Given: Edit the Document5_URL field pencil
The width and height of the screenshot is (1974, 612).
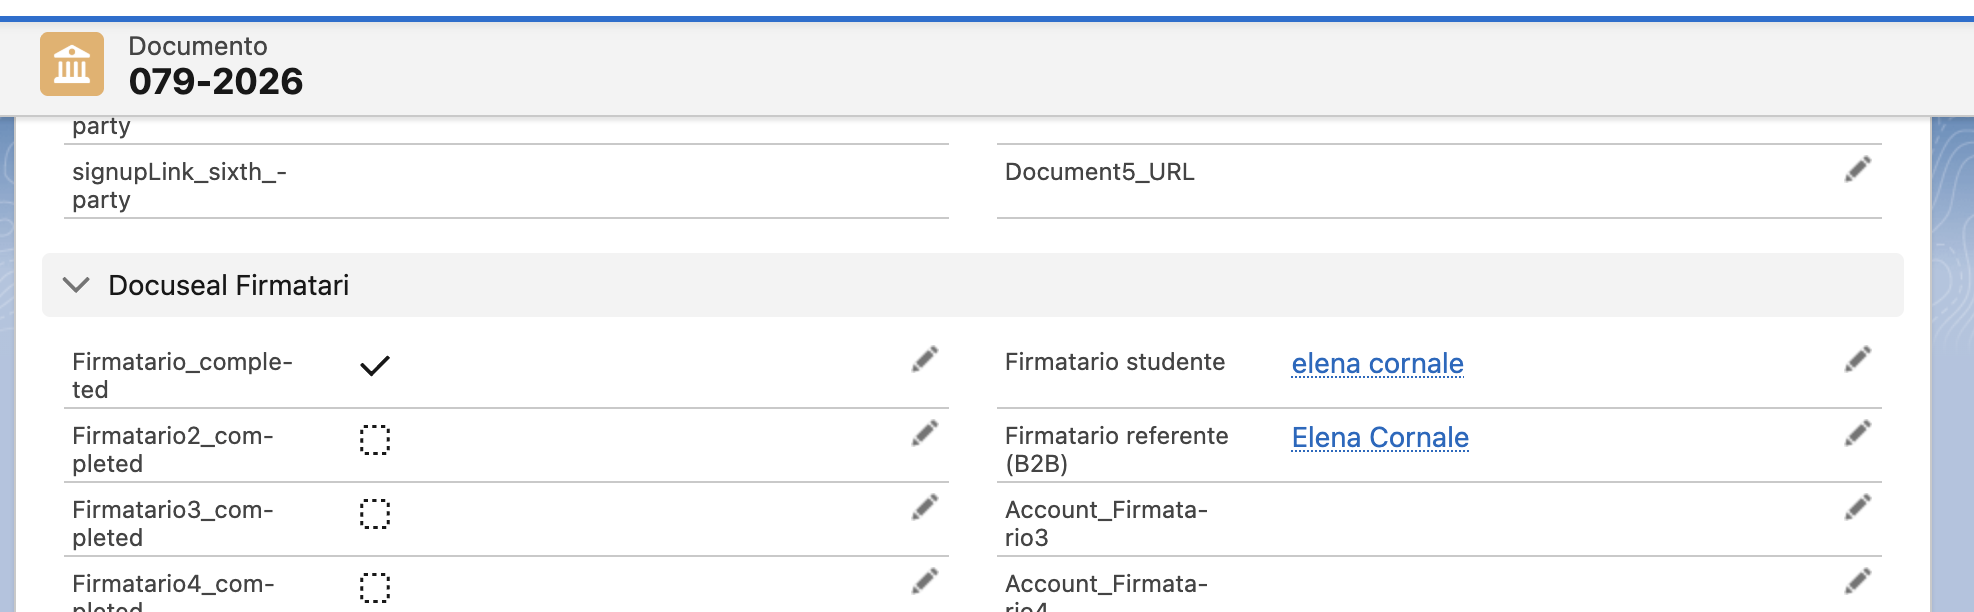Looking at the screenshot, I should coord(1858,170).
